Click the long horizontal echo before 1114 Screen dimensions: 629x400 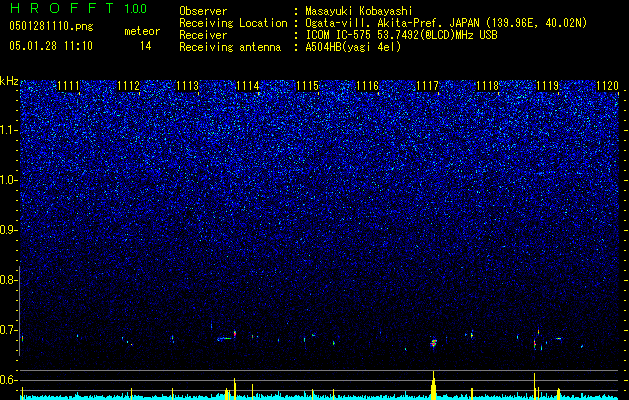(225, 339)
